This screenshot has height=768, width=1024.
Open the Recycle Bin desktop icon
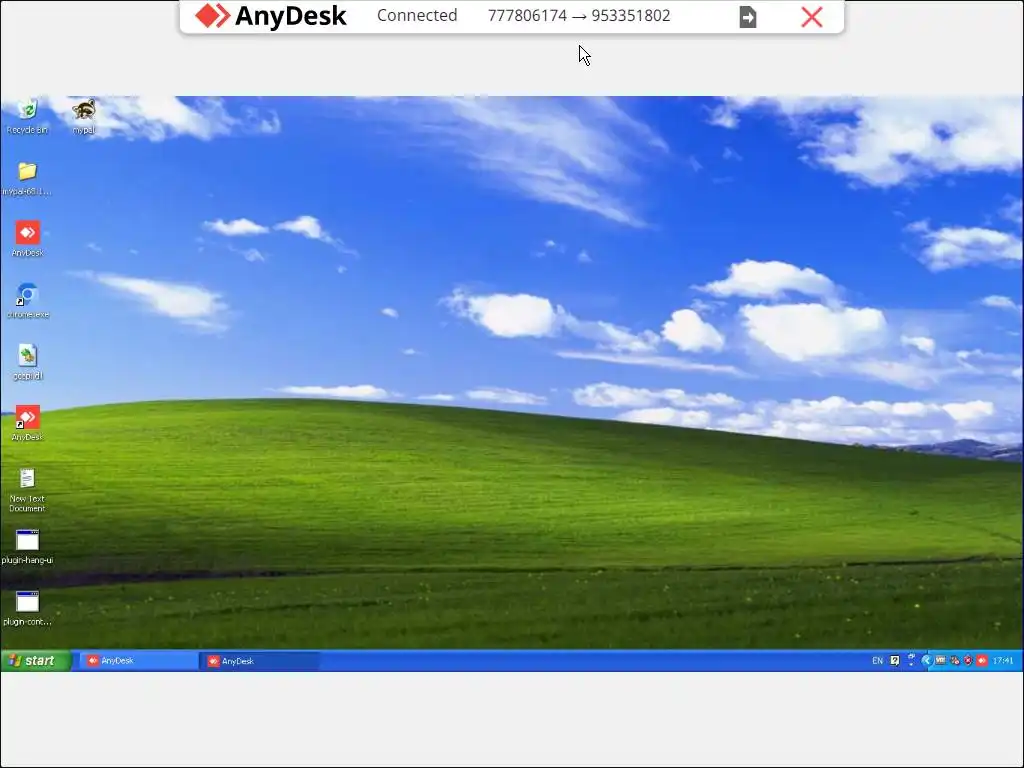point(27,116)
